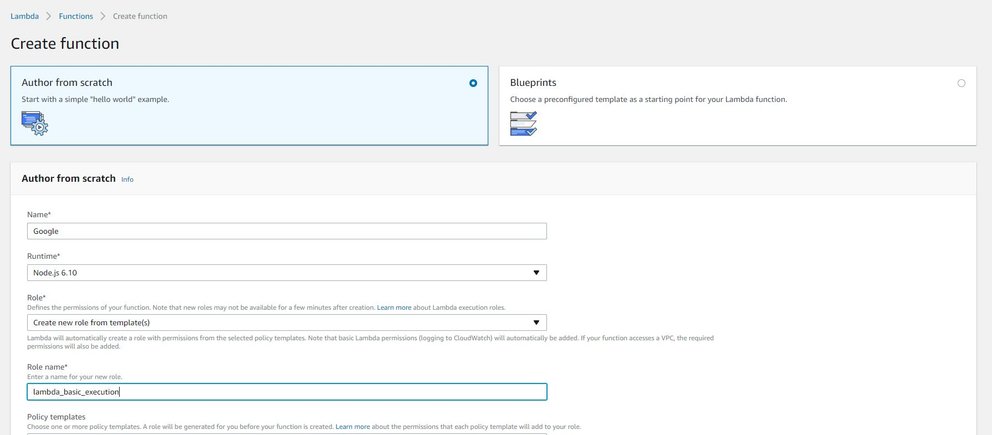The image size is (992, 435).
Task: Navigate to Functions via the breadcrumb
Action: (x=76, y=16)
